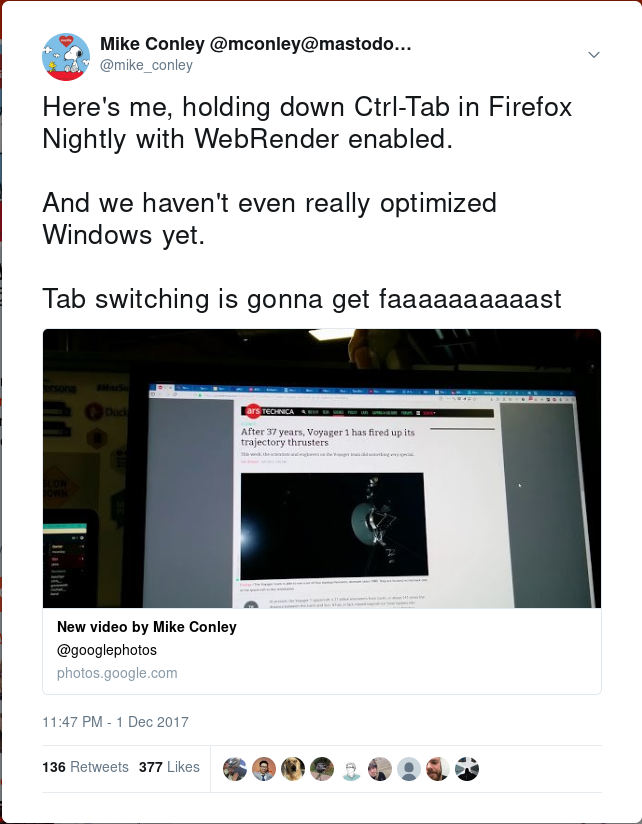View the 136 Retweets list

(x=85, y=767)
